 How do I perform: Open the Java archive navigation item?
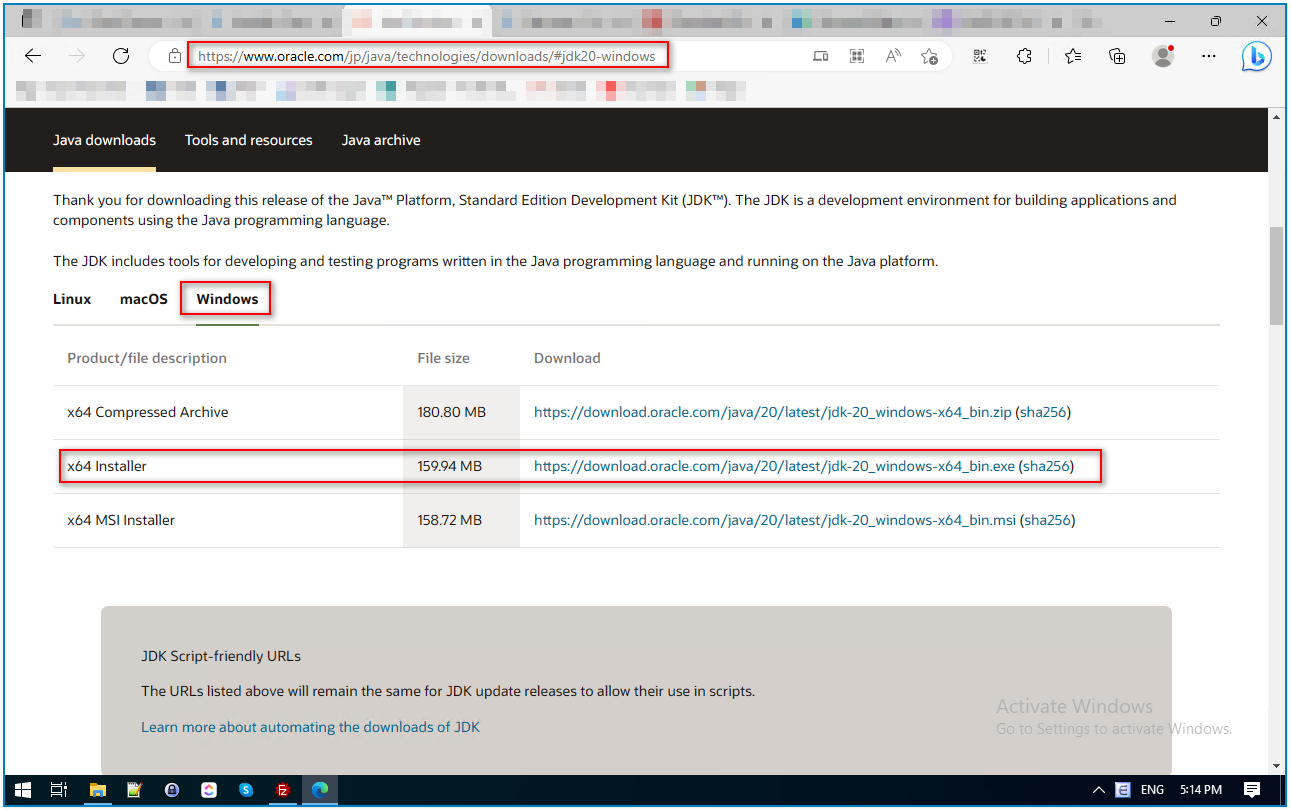pos(381,140)
